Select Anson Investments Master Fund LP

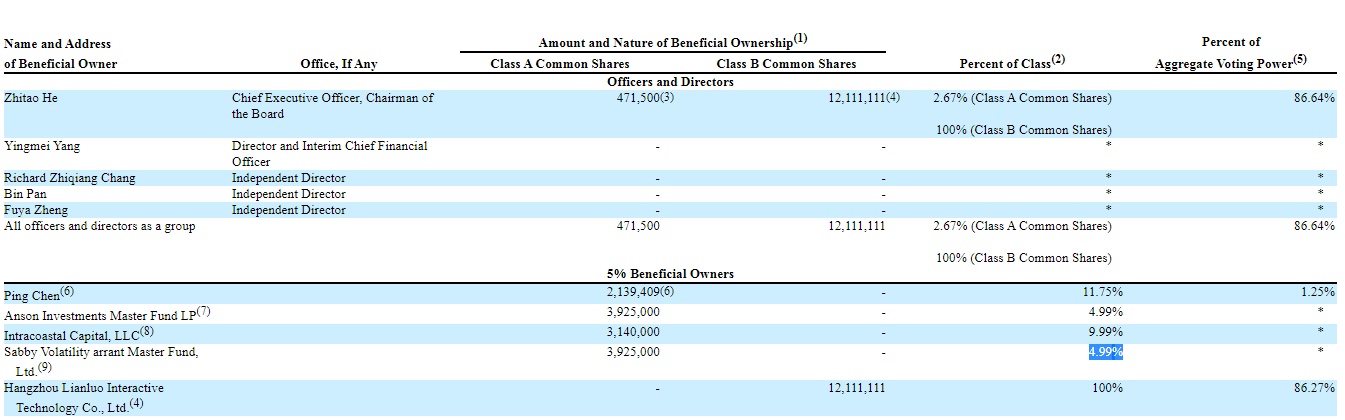click(106, 314)
